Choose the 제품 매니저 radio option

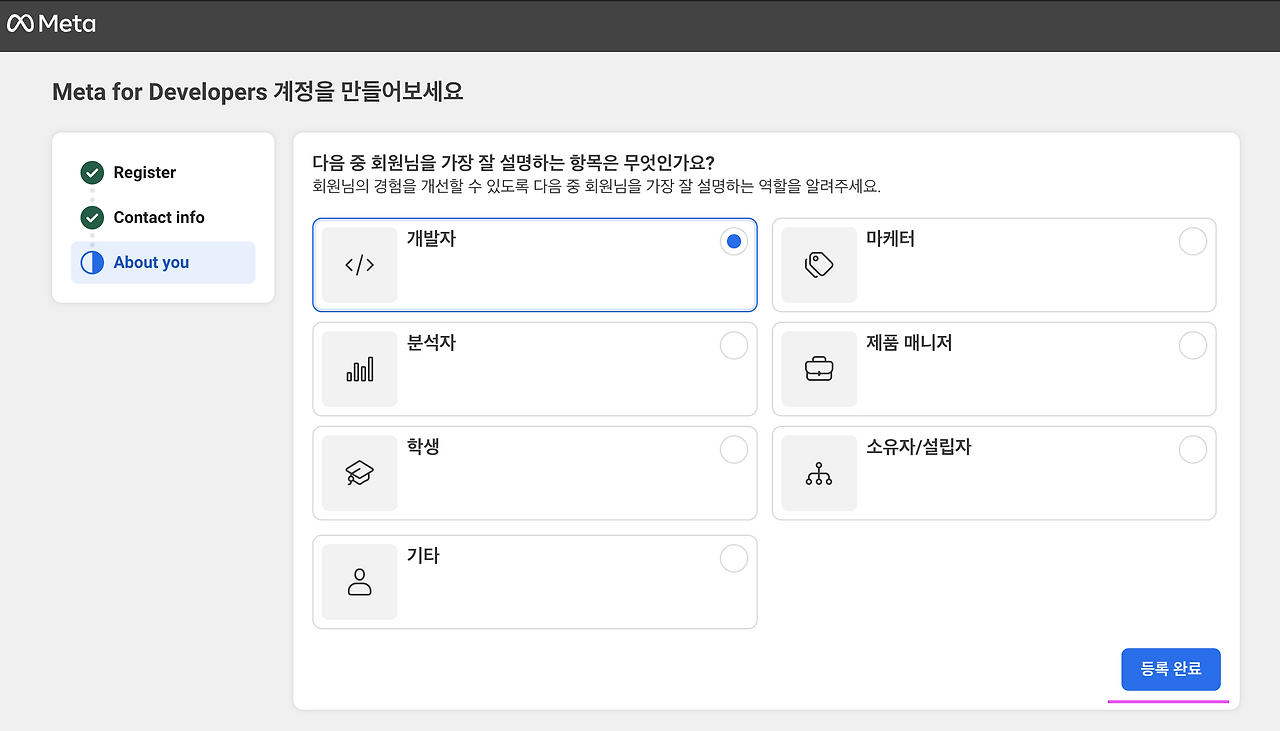click(1193, 346)
